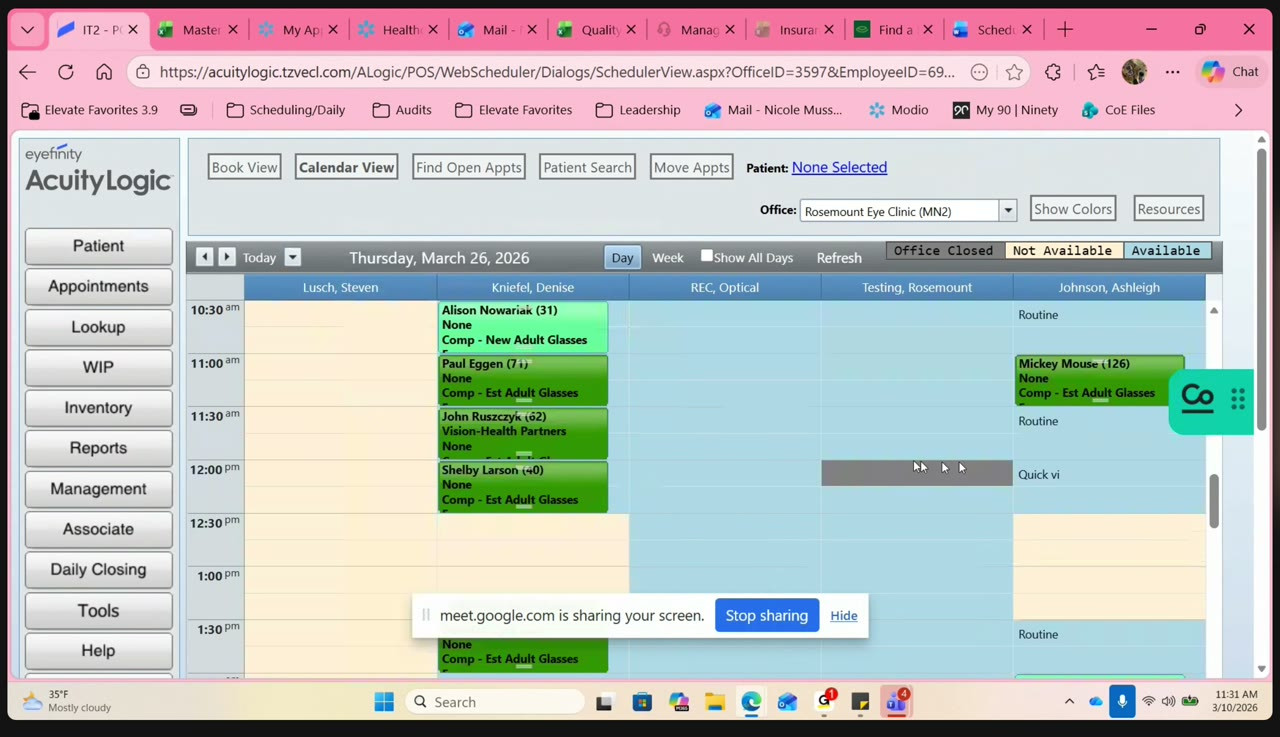Open Audits bookmark folder

[x=402, y=110]
